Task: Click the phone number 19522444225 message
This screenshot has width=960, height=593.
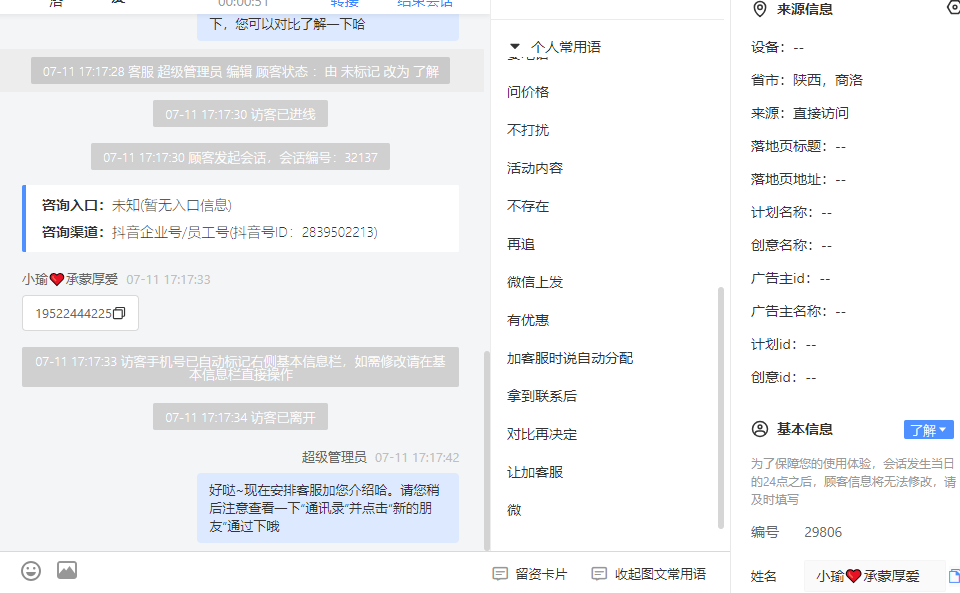Action: (x=80, y=313)
